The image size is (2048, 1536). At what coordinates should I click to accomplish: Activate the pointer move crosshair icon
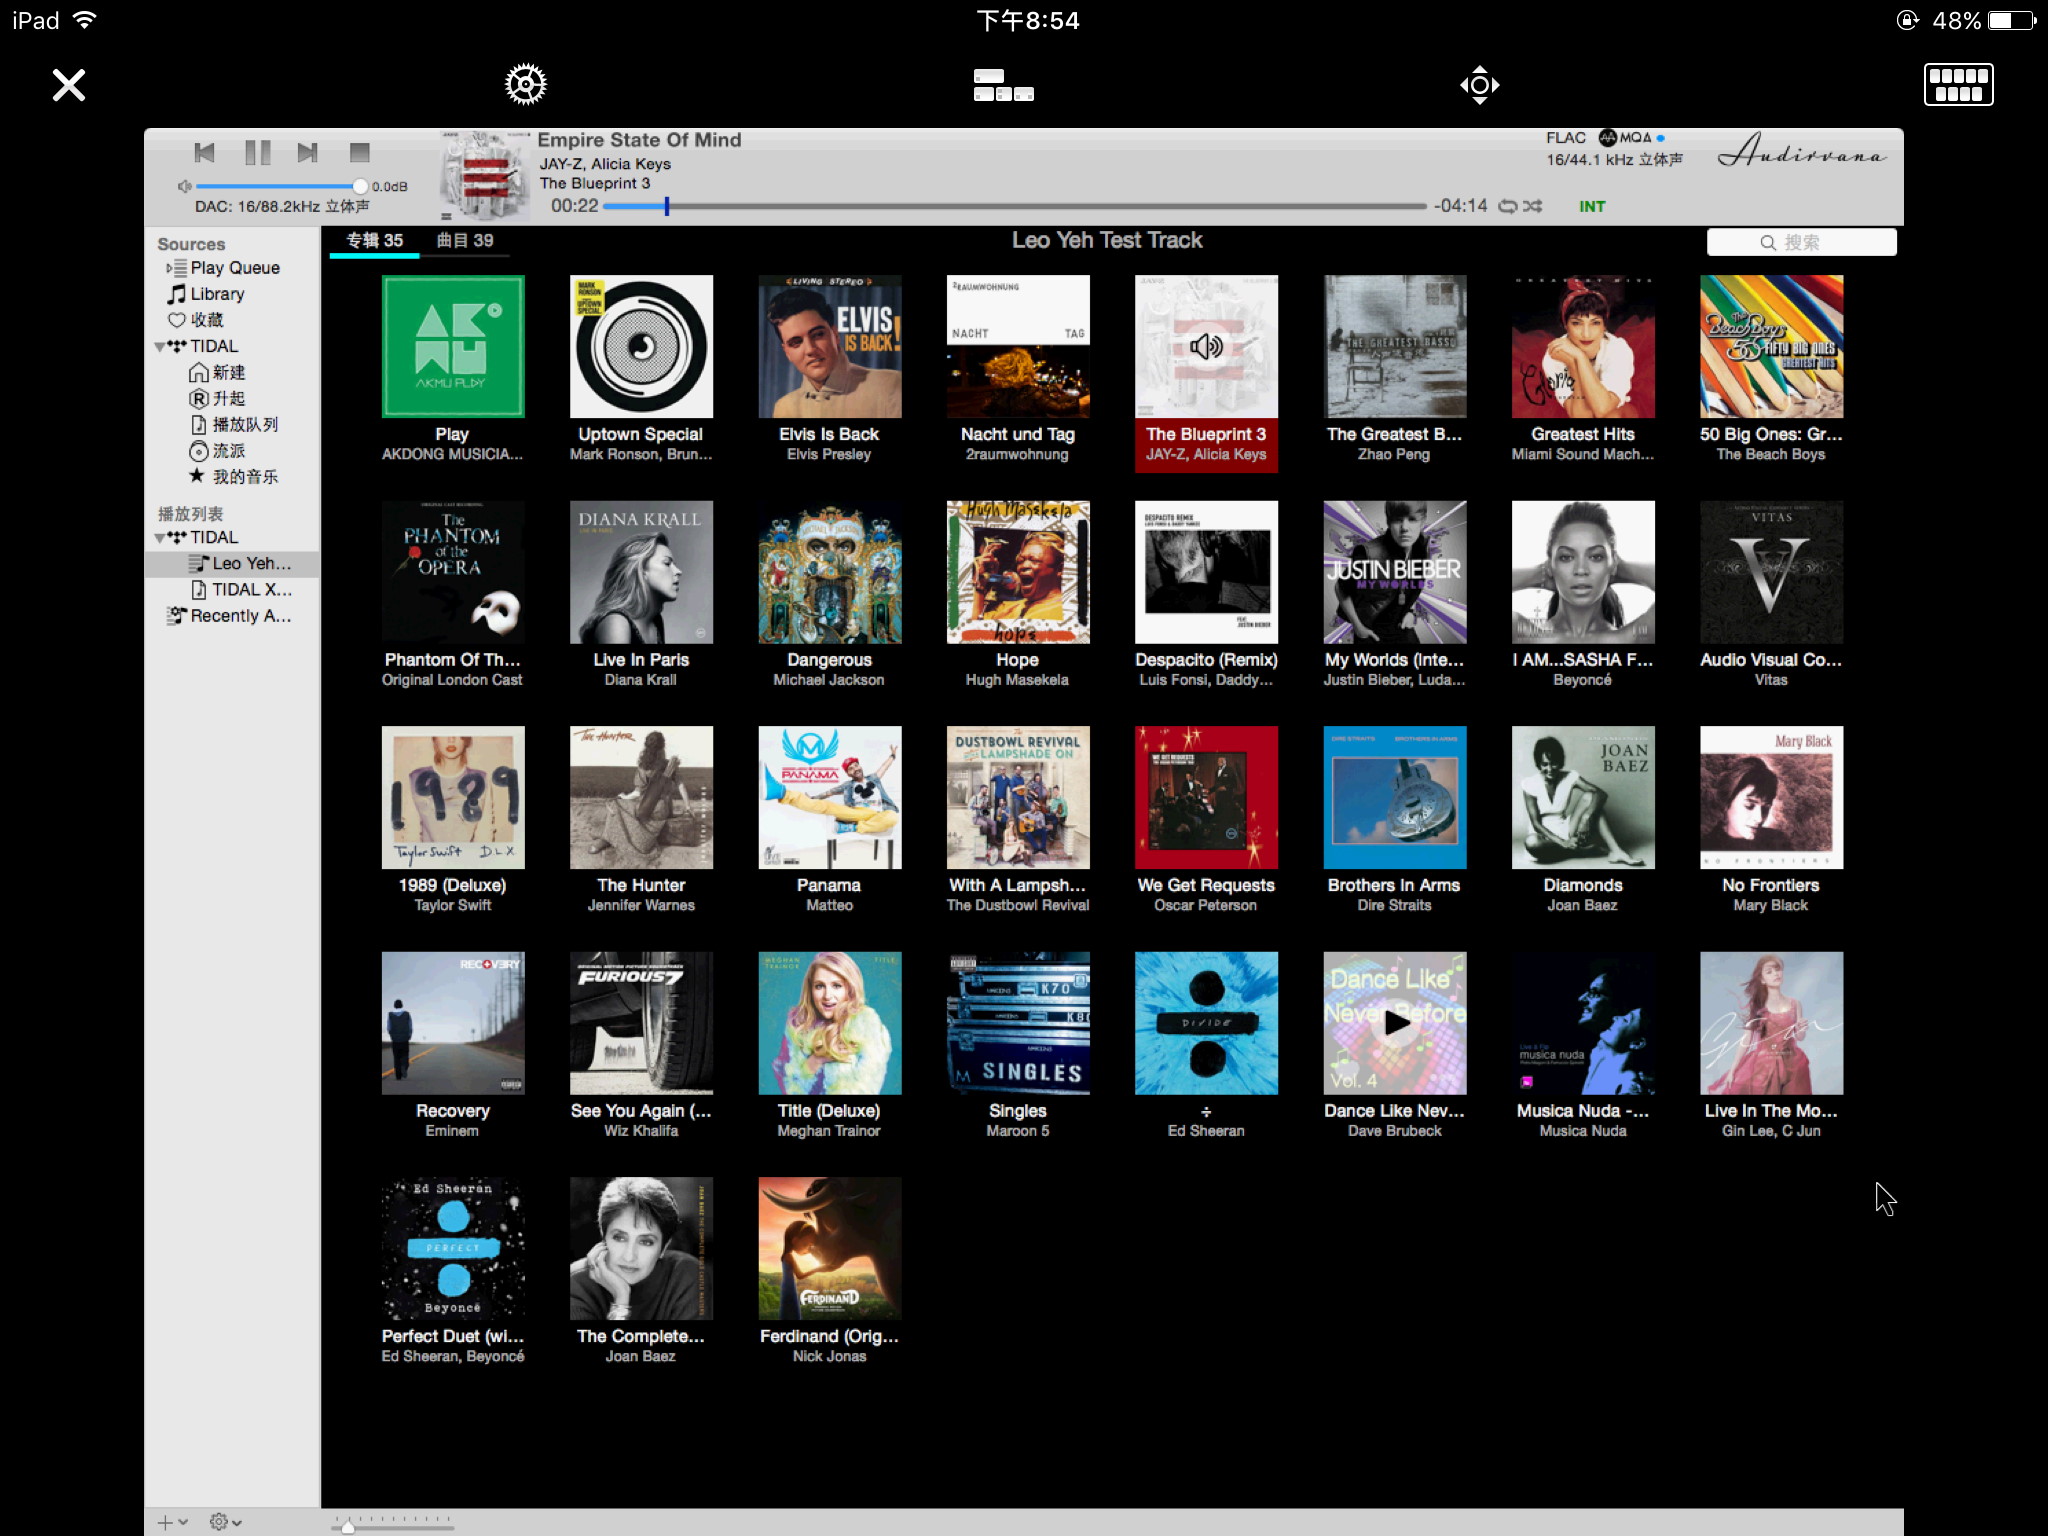[1479, 85]
